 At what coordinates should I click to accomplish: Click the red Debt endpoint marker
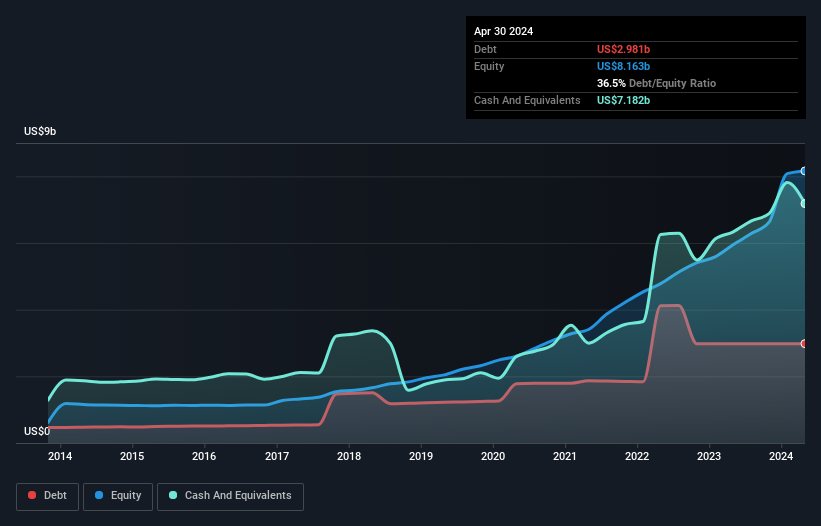point(804,344)
